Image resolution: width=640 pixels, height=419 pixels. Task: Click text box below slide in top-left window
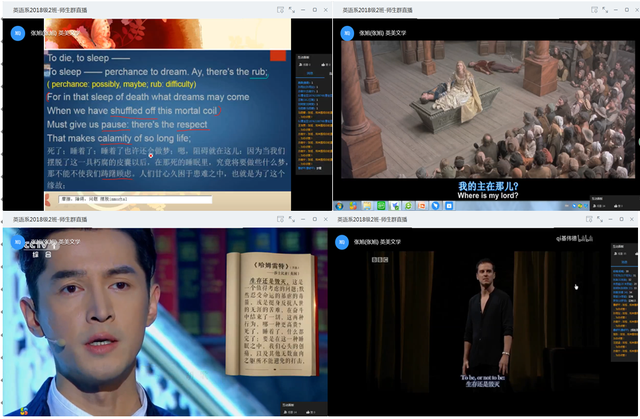[x=135, y=199]
